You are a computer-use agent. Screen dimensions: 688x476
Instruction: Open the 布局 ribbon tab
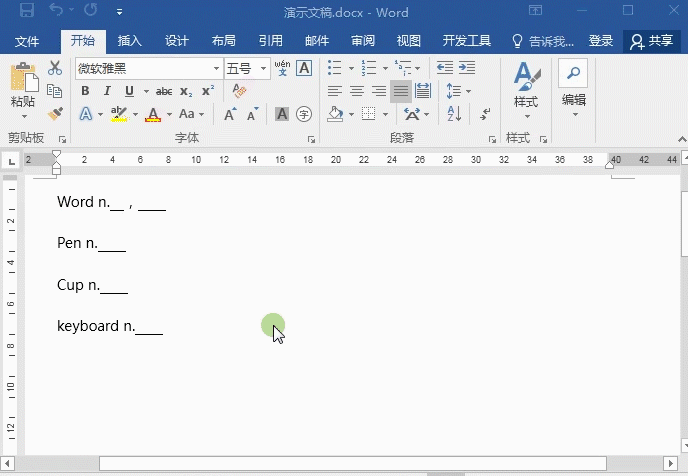point(224,41)
